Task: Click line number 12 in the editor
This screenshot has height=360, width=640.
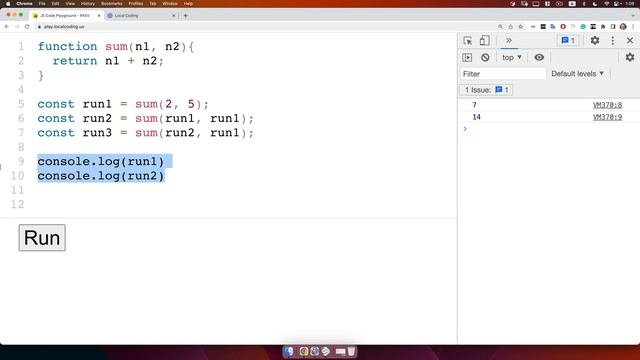Action: [18, 204]
